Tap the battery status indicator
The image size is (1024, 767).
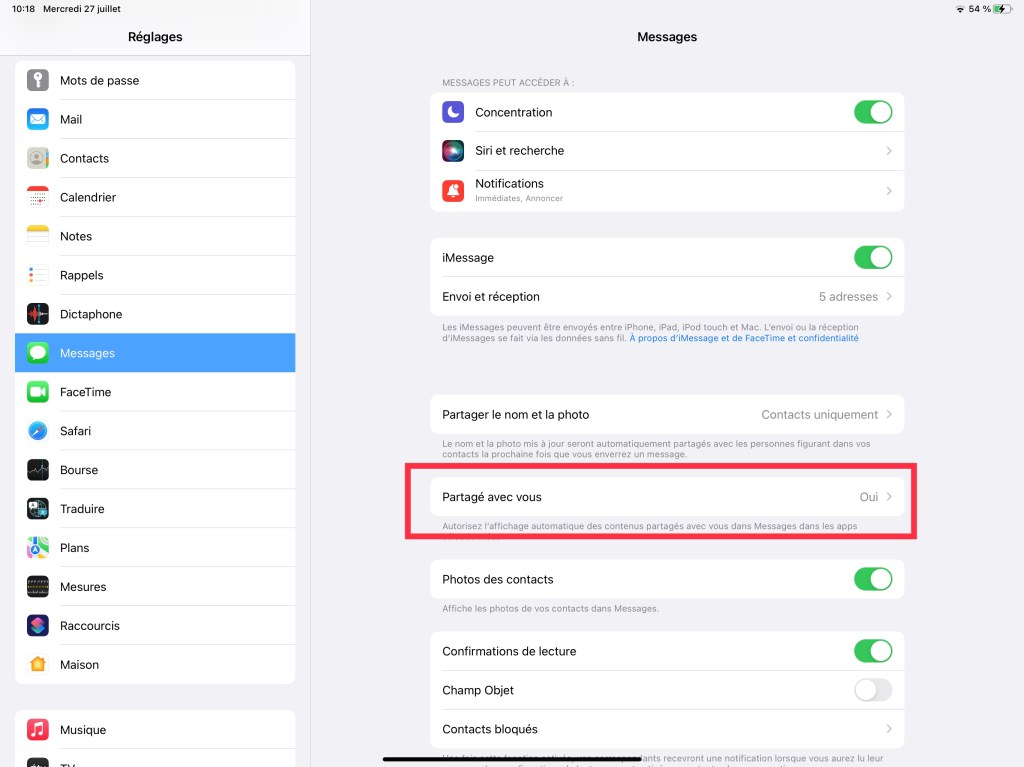(1003, 9)
